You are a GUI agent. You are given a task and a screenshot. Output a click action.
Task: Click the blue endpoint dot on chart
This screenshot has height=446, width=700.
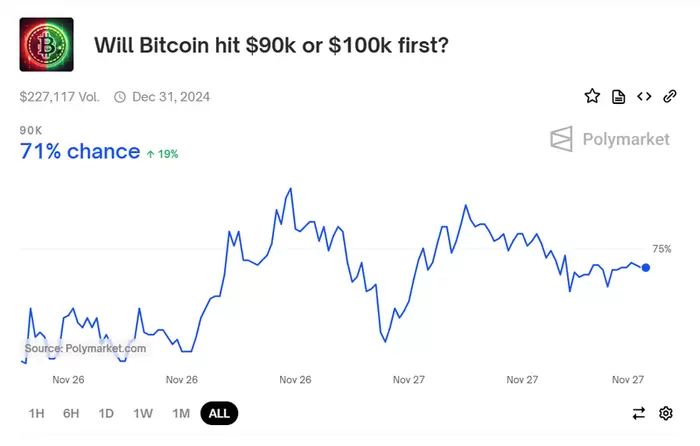(x=646, y=267)
